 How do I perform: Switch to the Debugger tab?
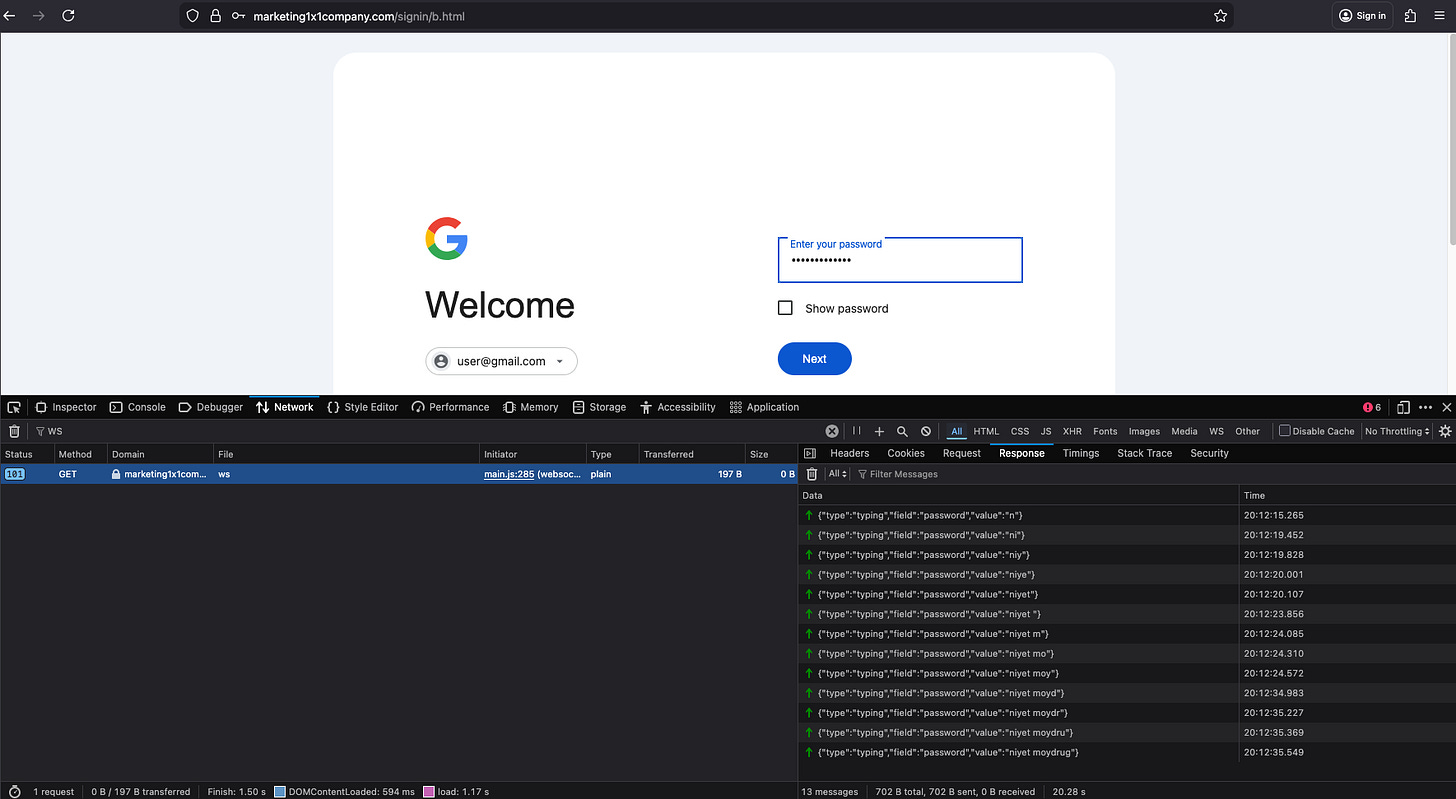coord(211,407)
